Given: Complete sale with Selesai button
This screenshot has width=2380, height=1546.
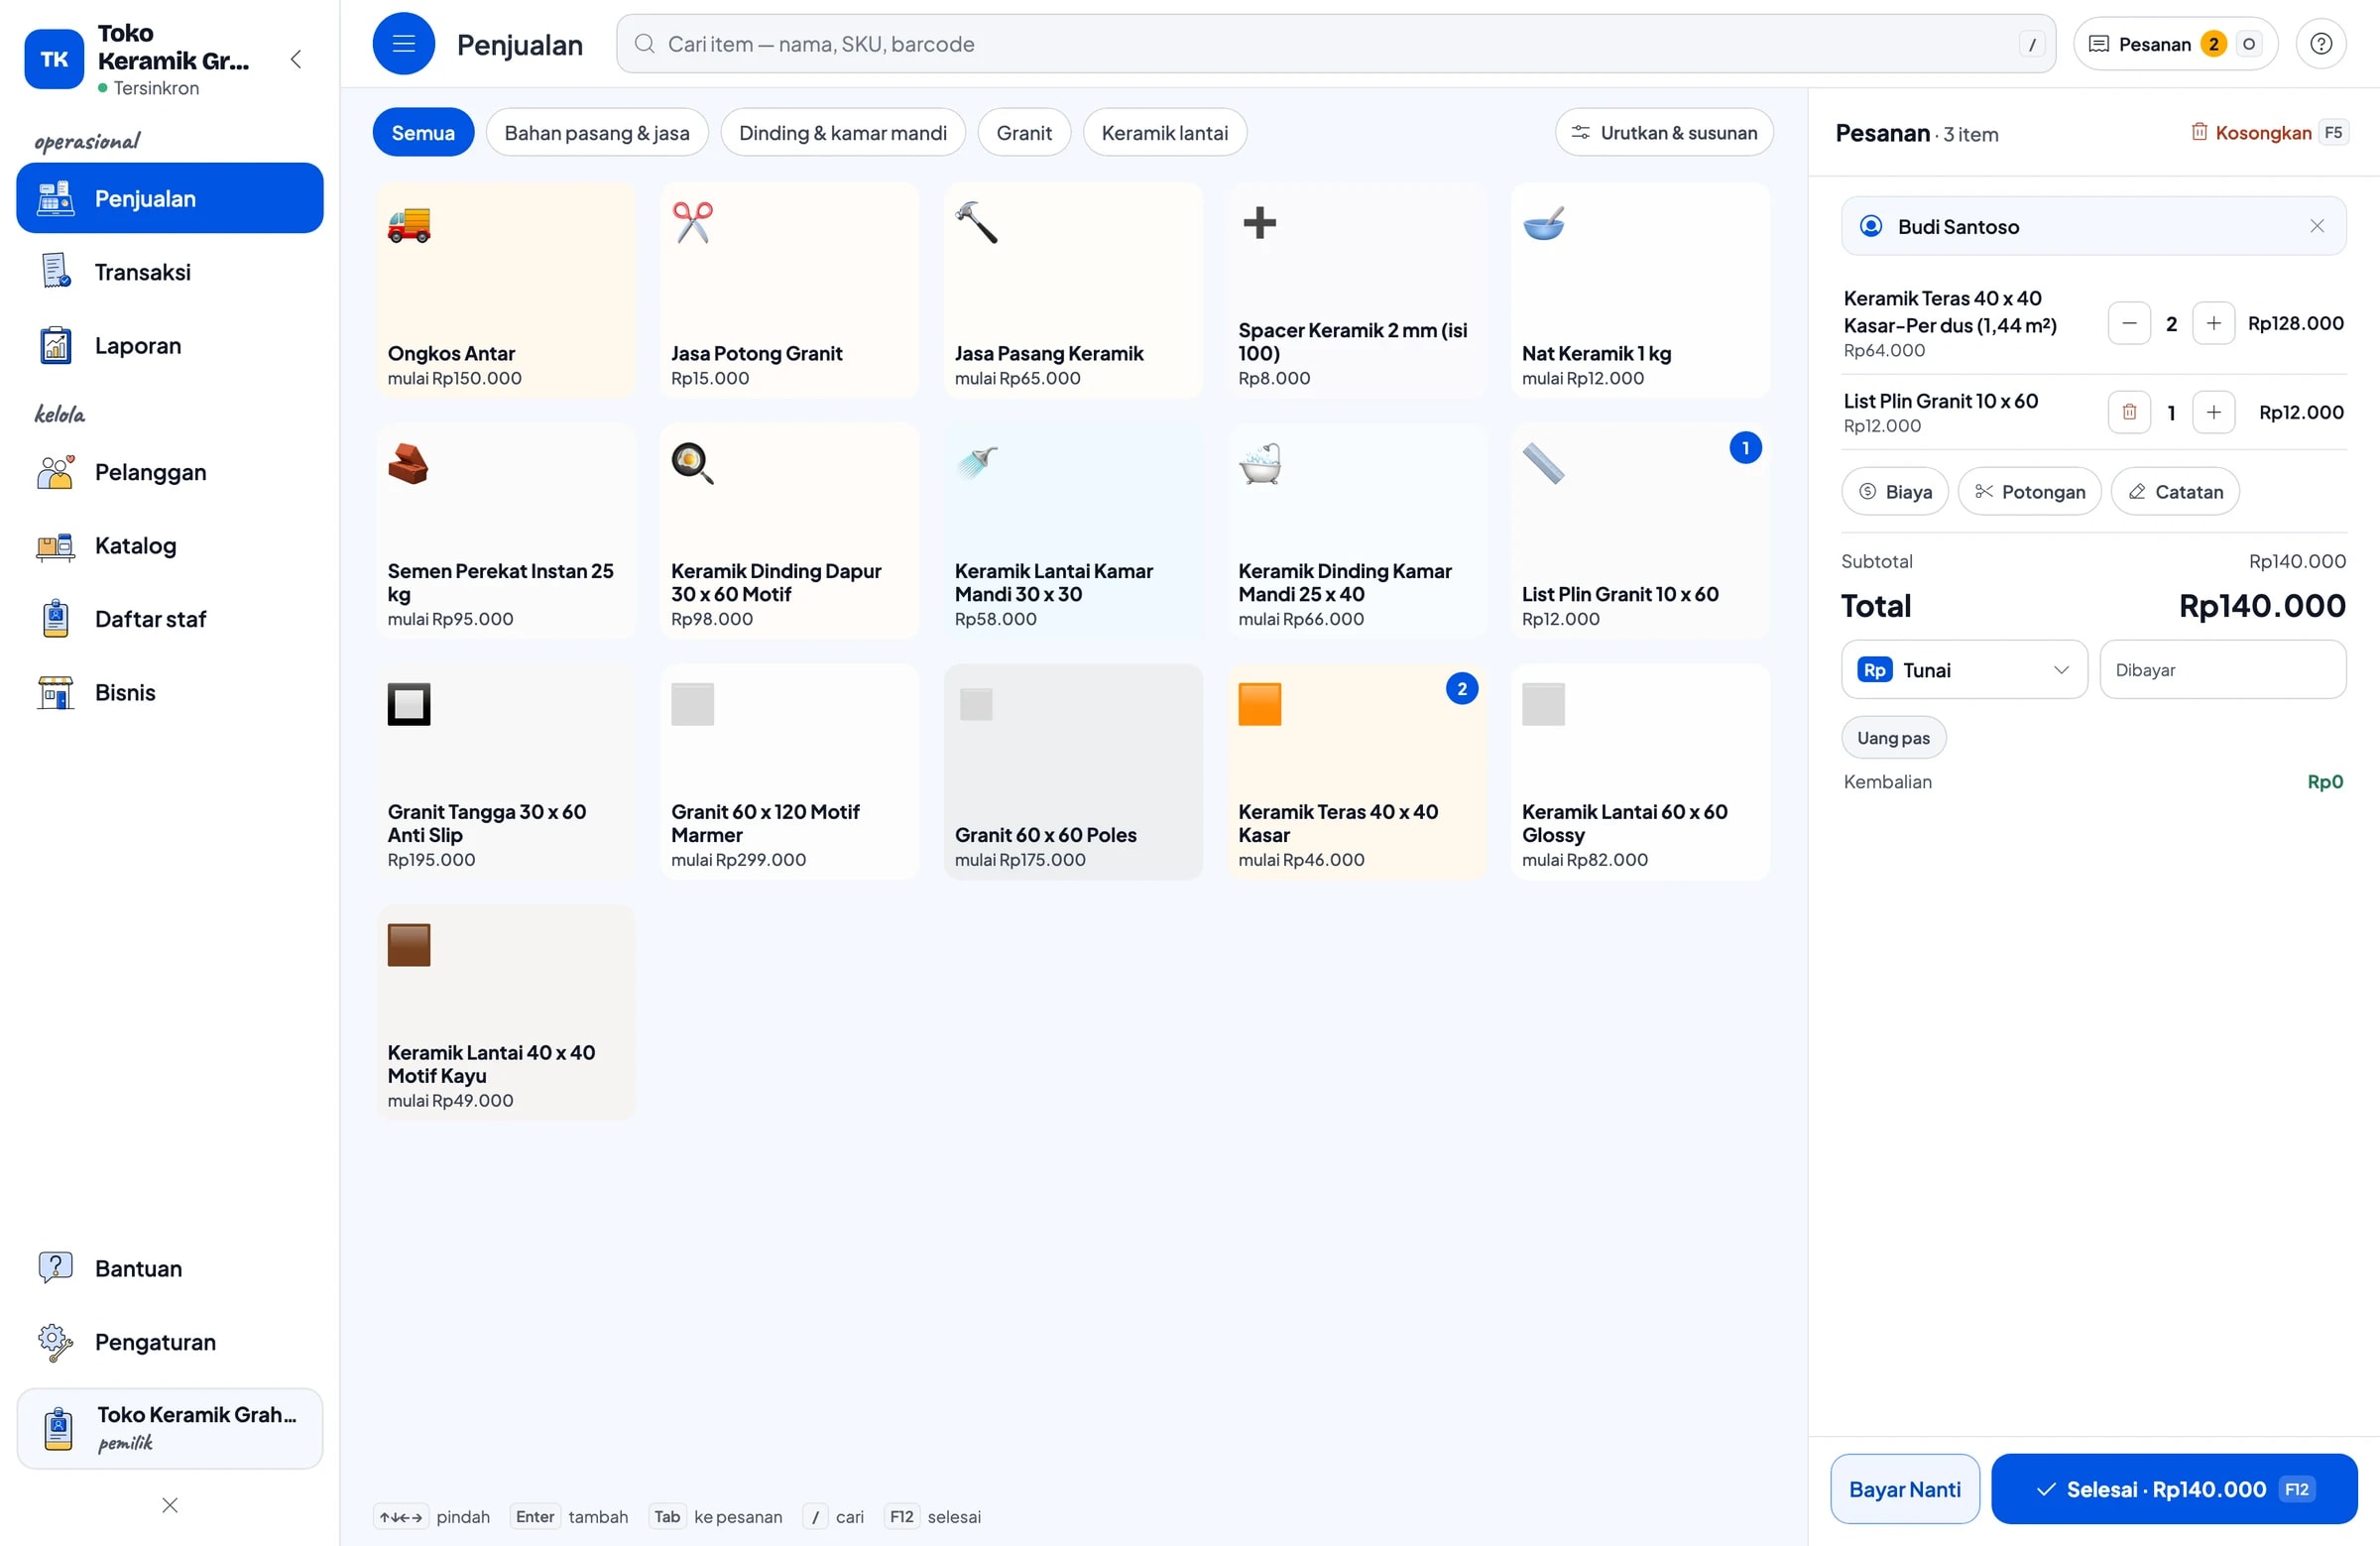Looking at the screenshot, I should 2174,1489.
